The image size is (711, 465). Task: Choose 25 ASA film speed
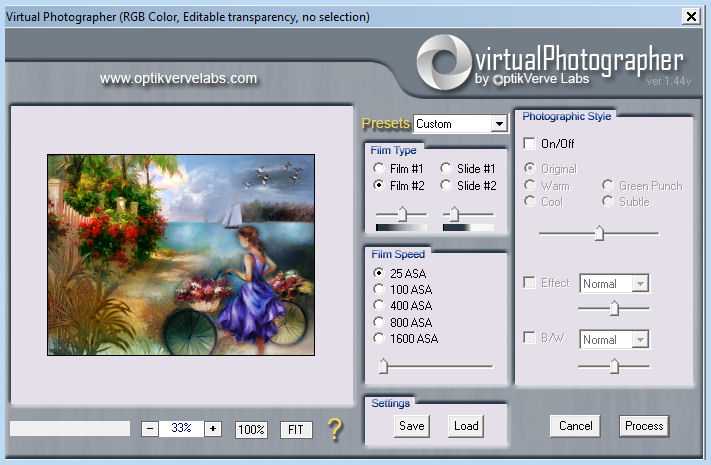(379, 273)
